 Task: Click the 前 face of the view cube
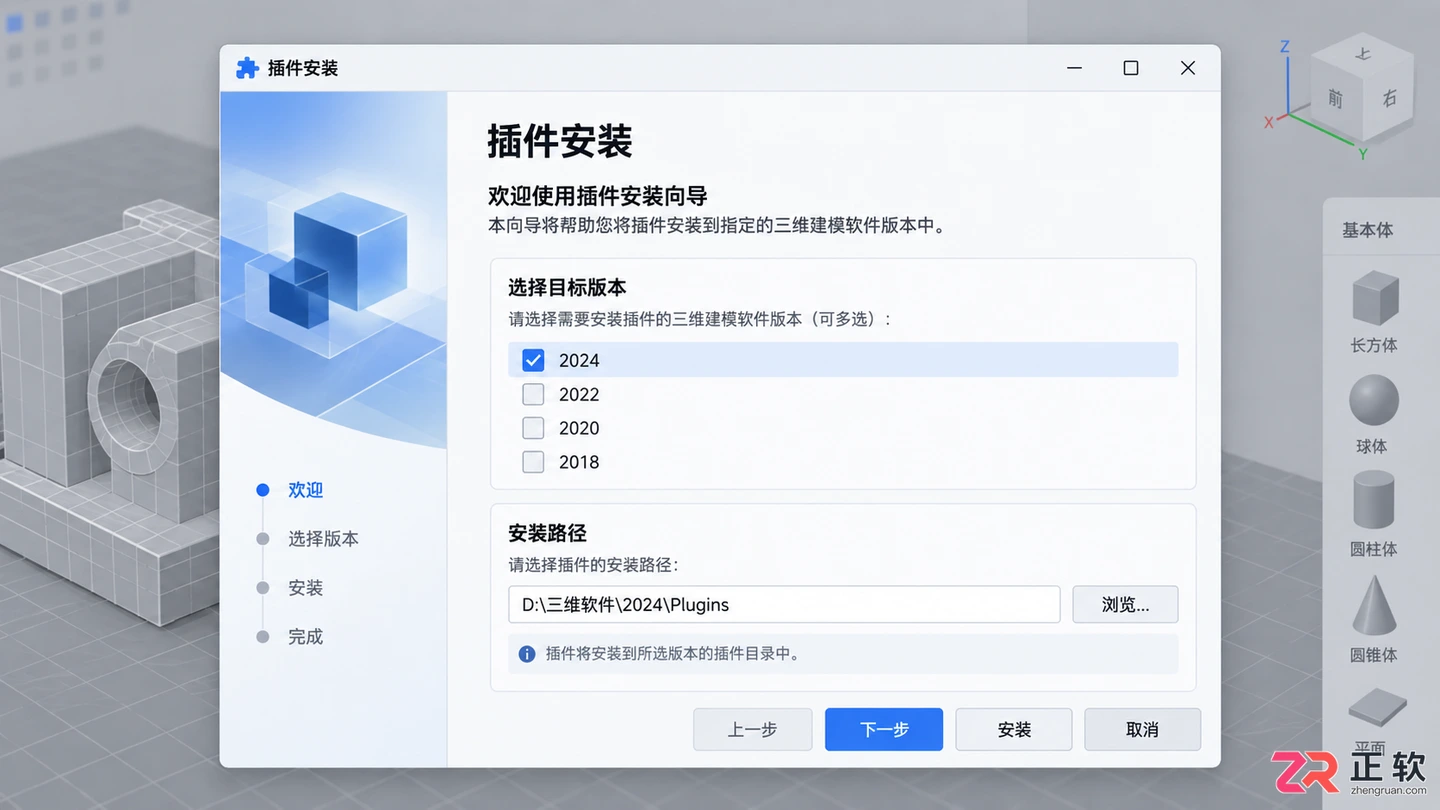point(1335,98)
